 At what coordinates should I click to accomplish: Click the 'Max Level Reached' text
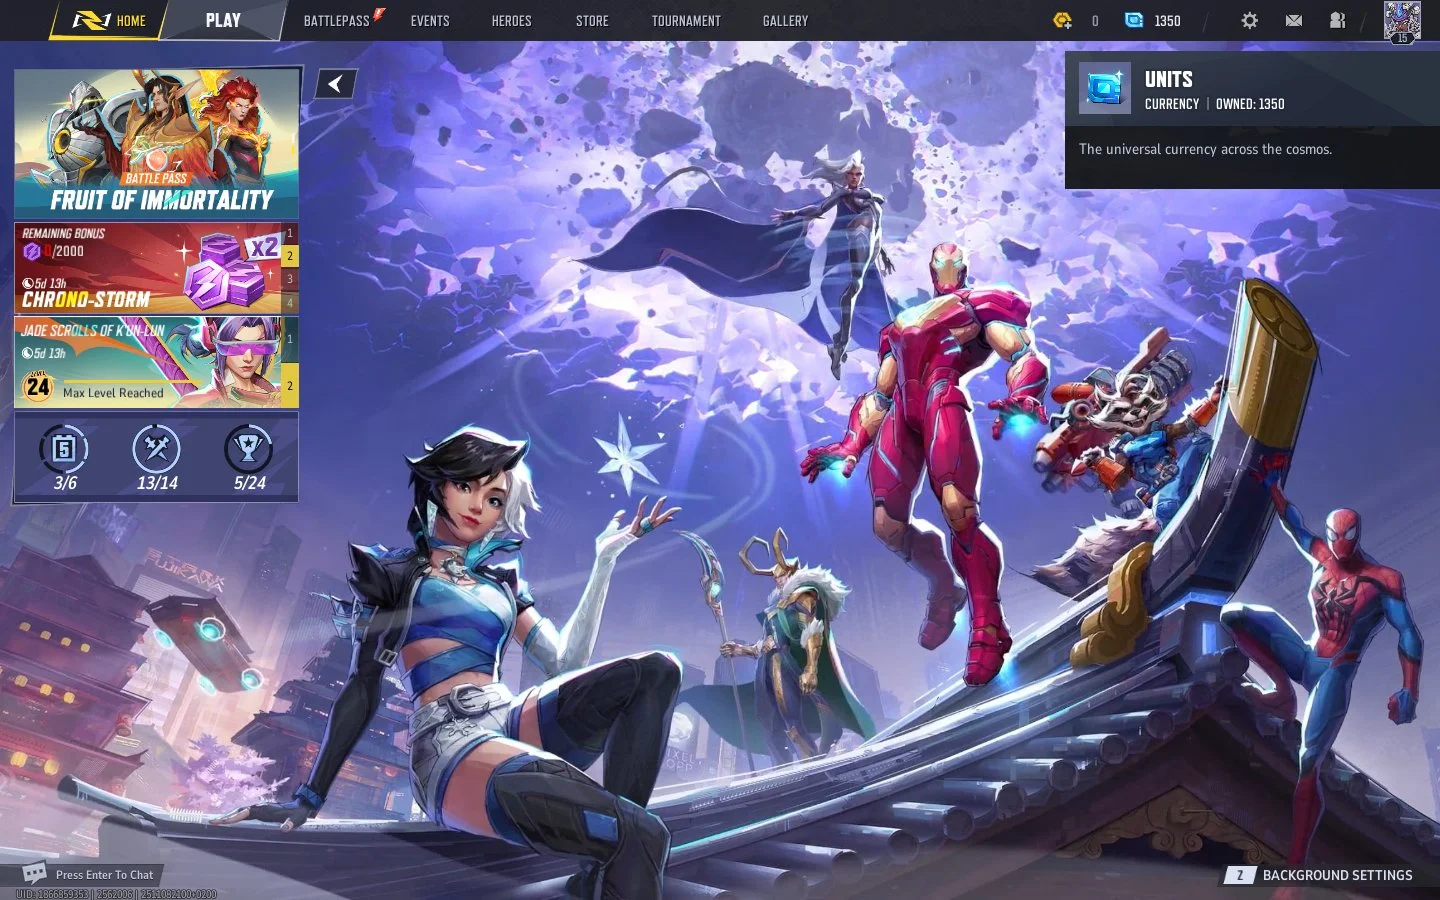pos(113,393)
